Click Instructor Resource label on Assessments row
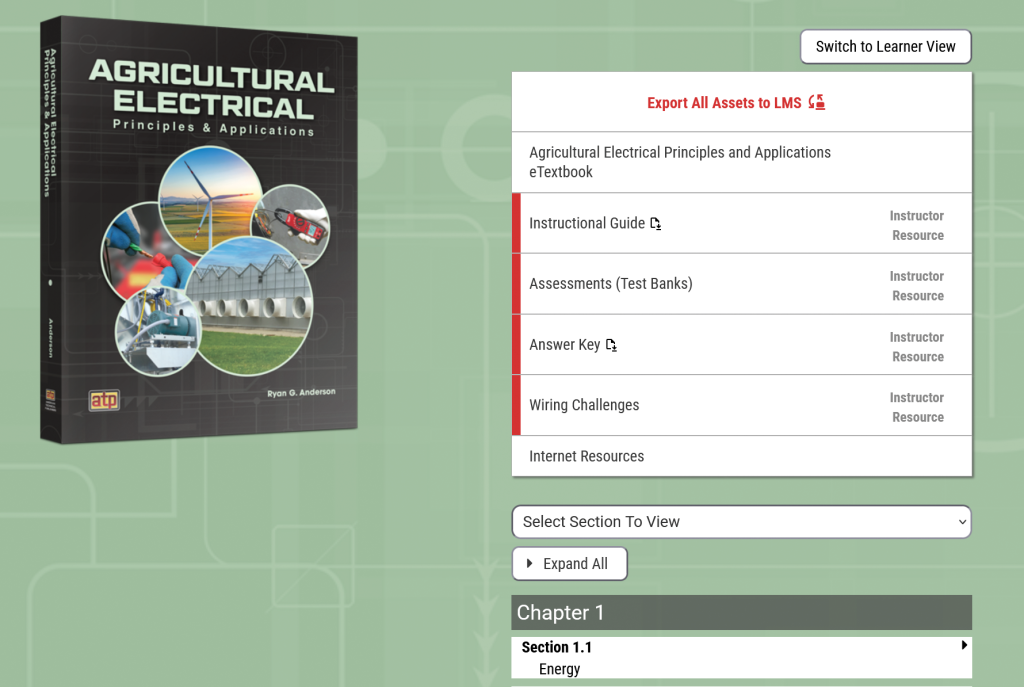The image size is (1024, 687). [917, 286]
